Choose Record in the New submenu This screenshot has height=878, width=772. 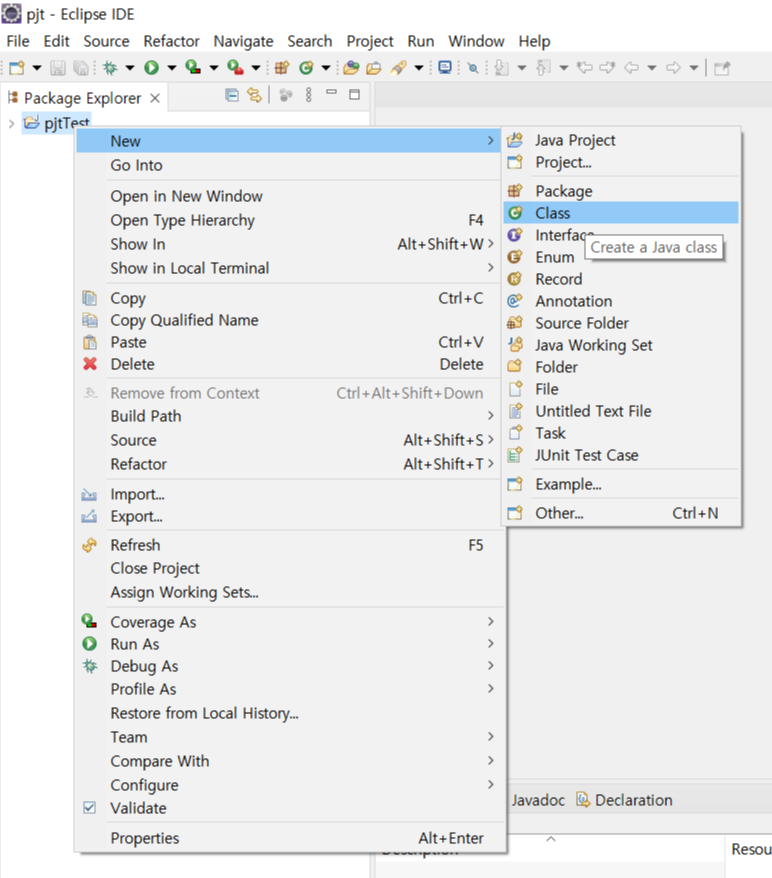(621, 279)
